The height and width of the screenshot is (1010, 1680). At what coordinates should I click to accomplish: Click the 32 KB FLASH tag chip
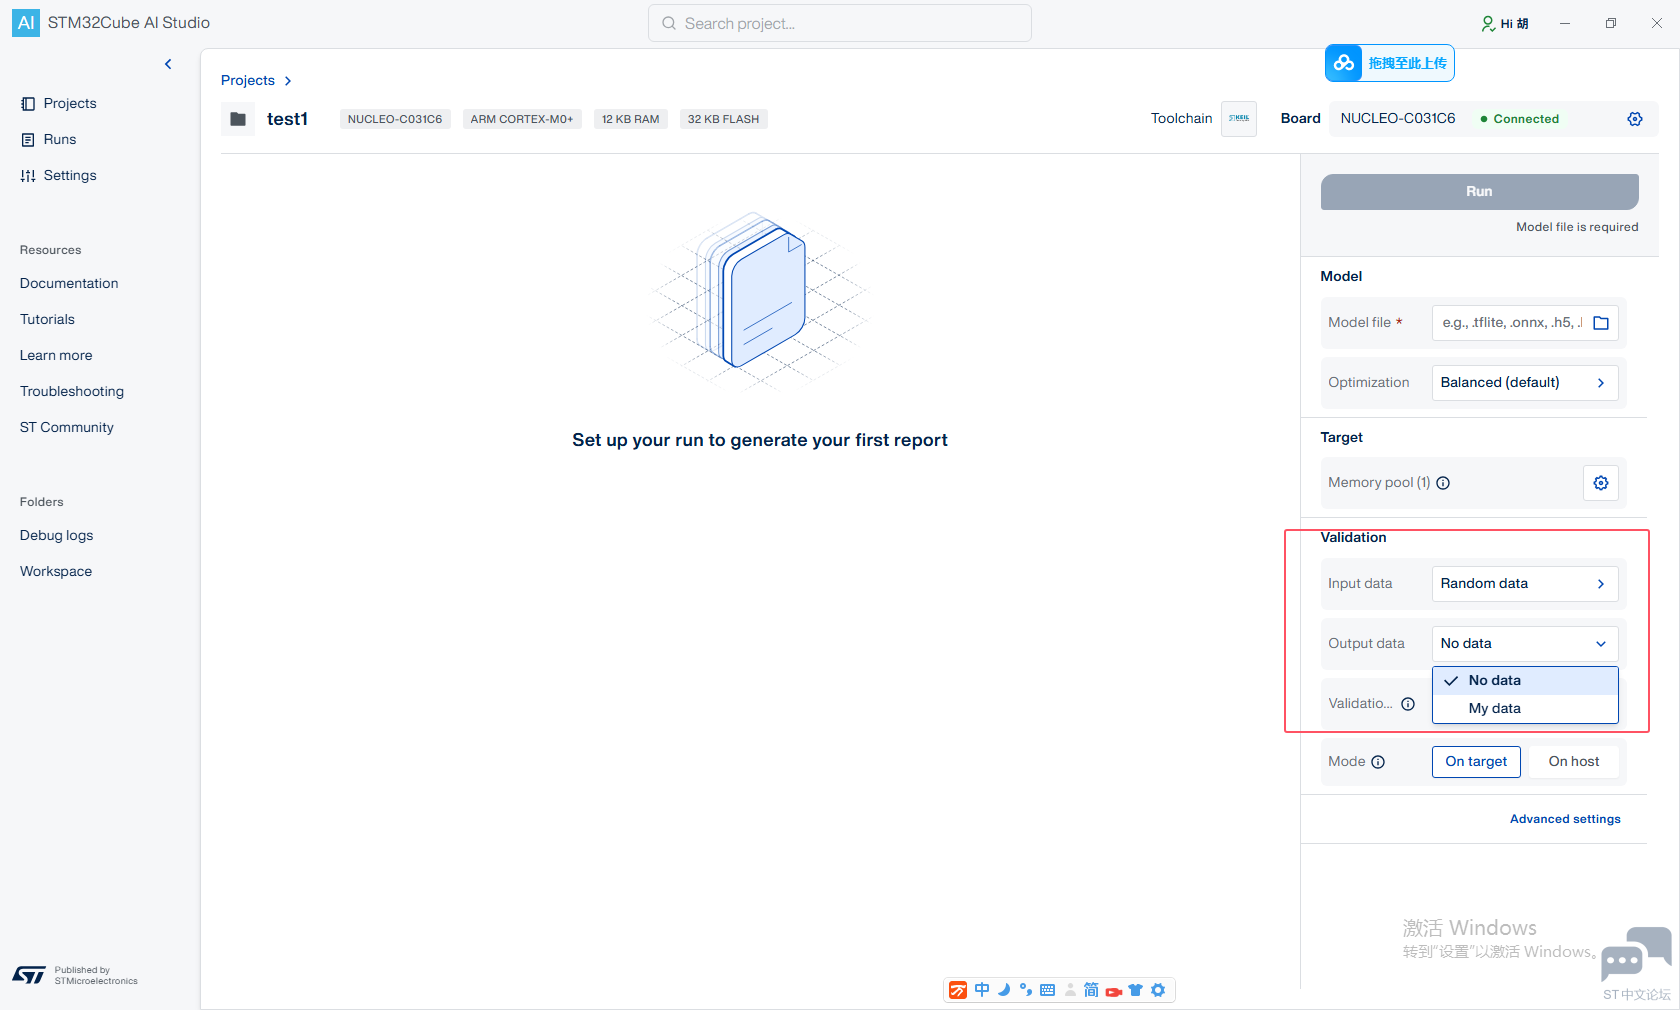[x=723, y=119]
